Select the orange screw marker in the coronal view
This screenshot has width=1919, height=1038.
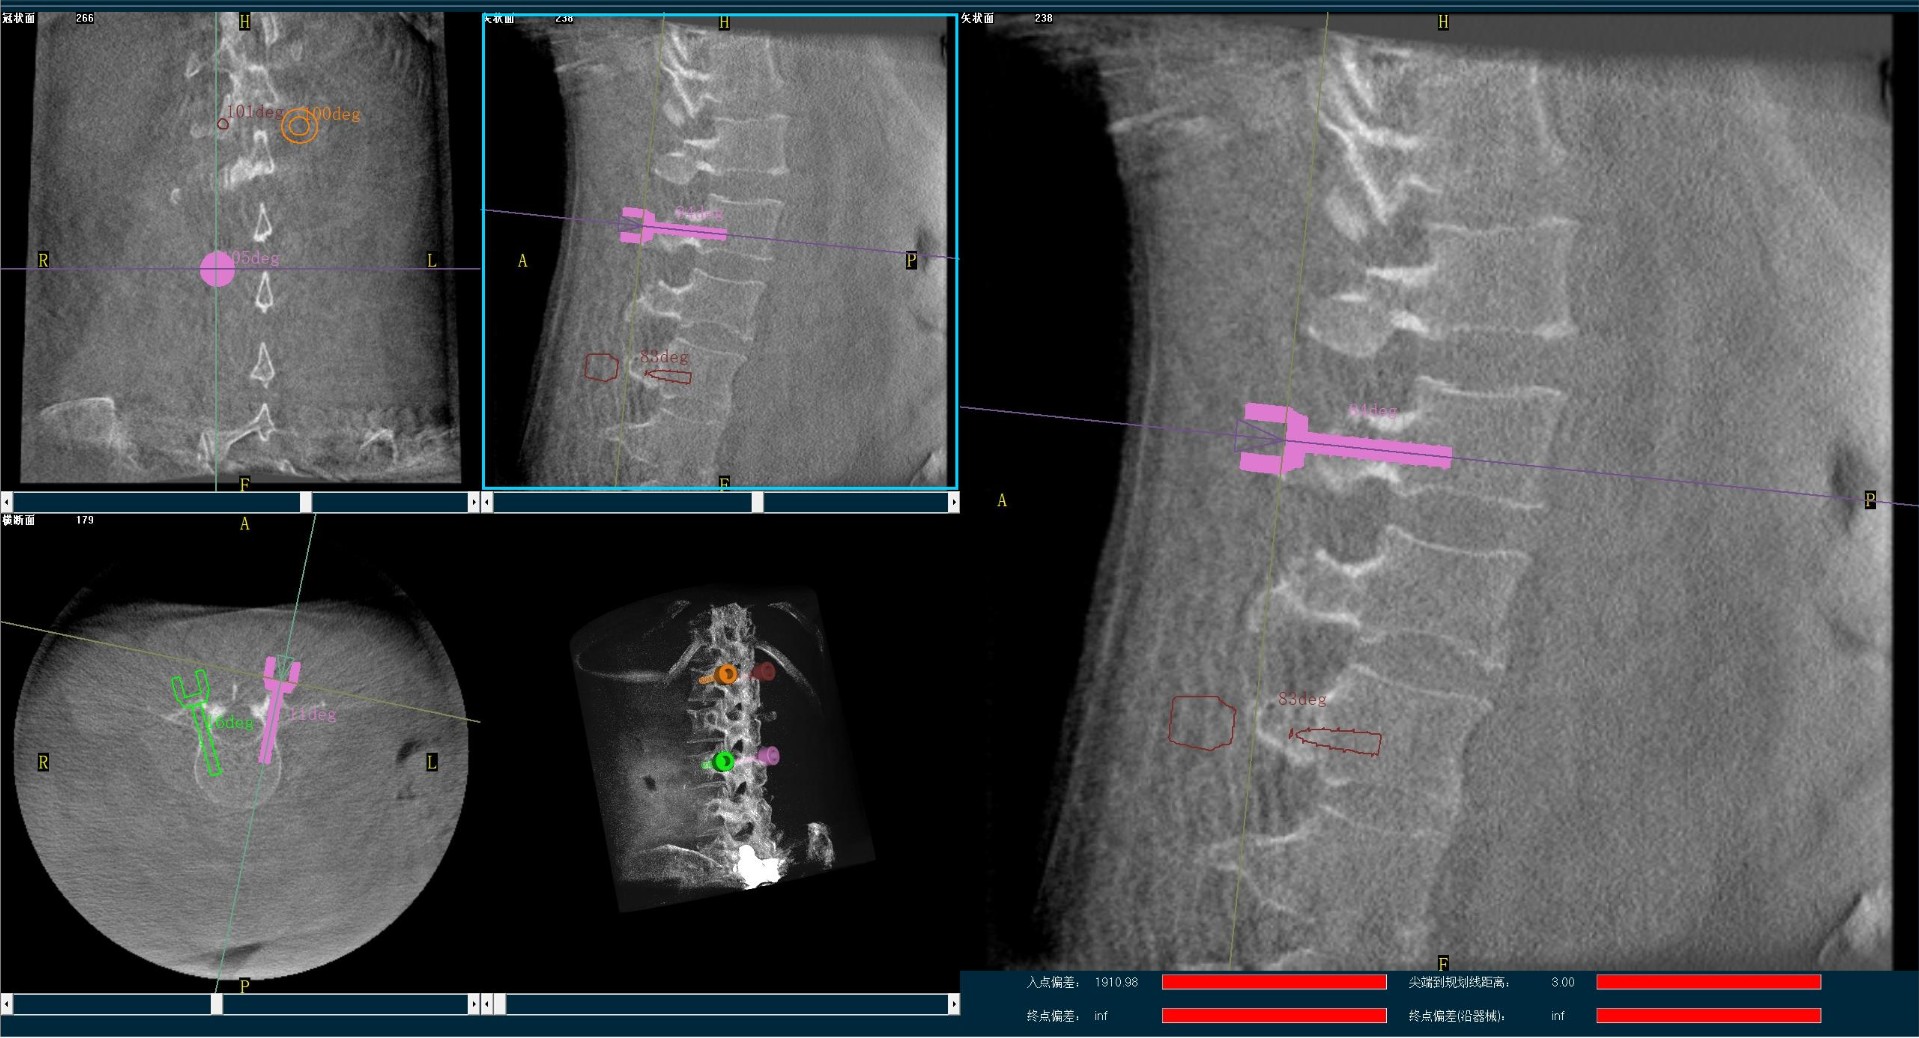pos(299,126)
